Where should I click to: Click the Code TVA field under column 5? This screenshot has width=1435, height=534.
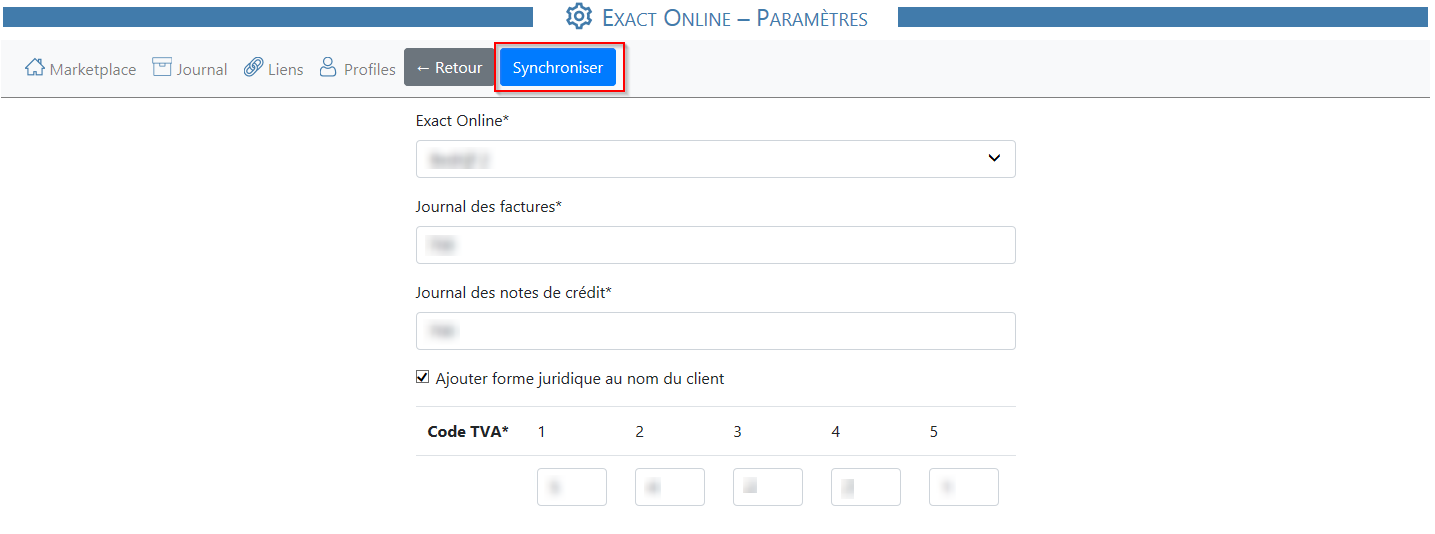pyautogui.click(x=964, y=487)
